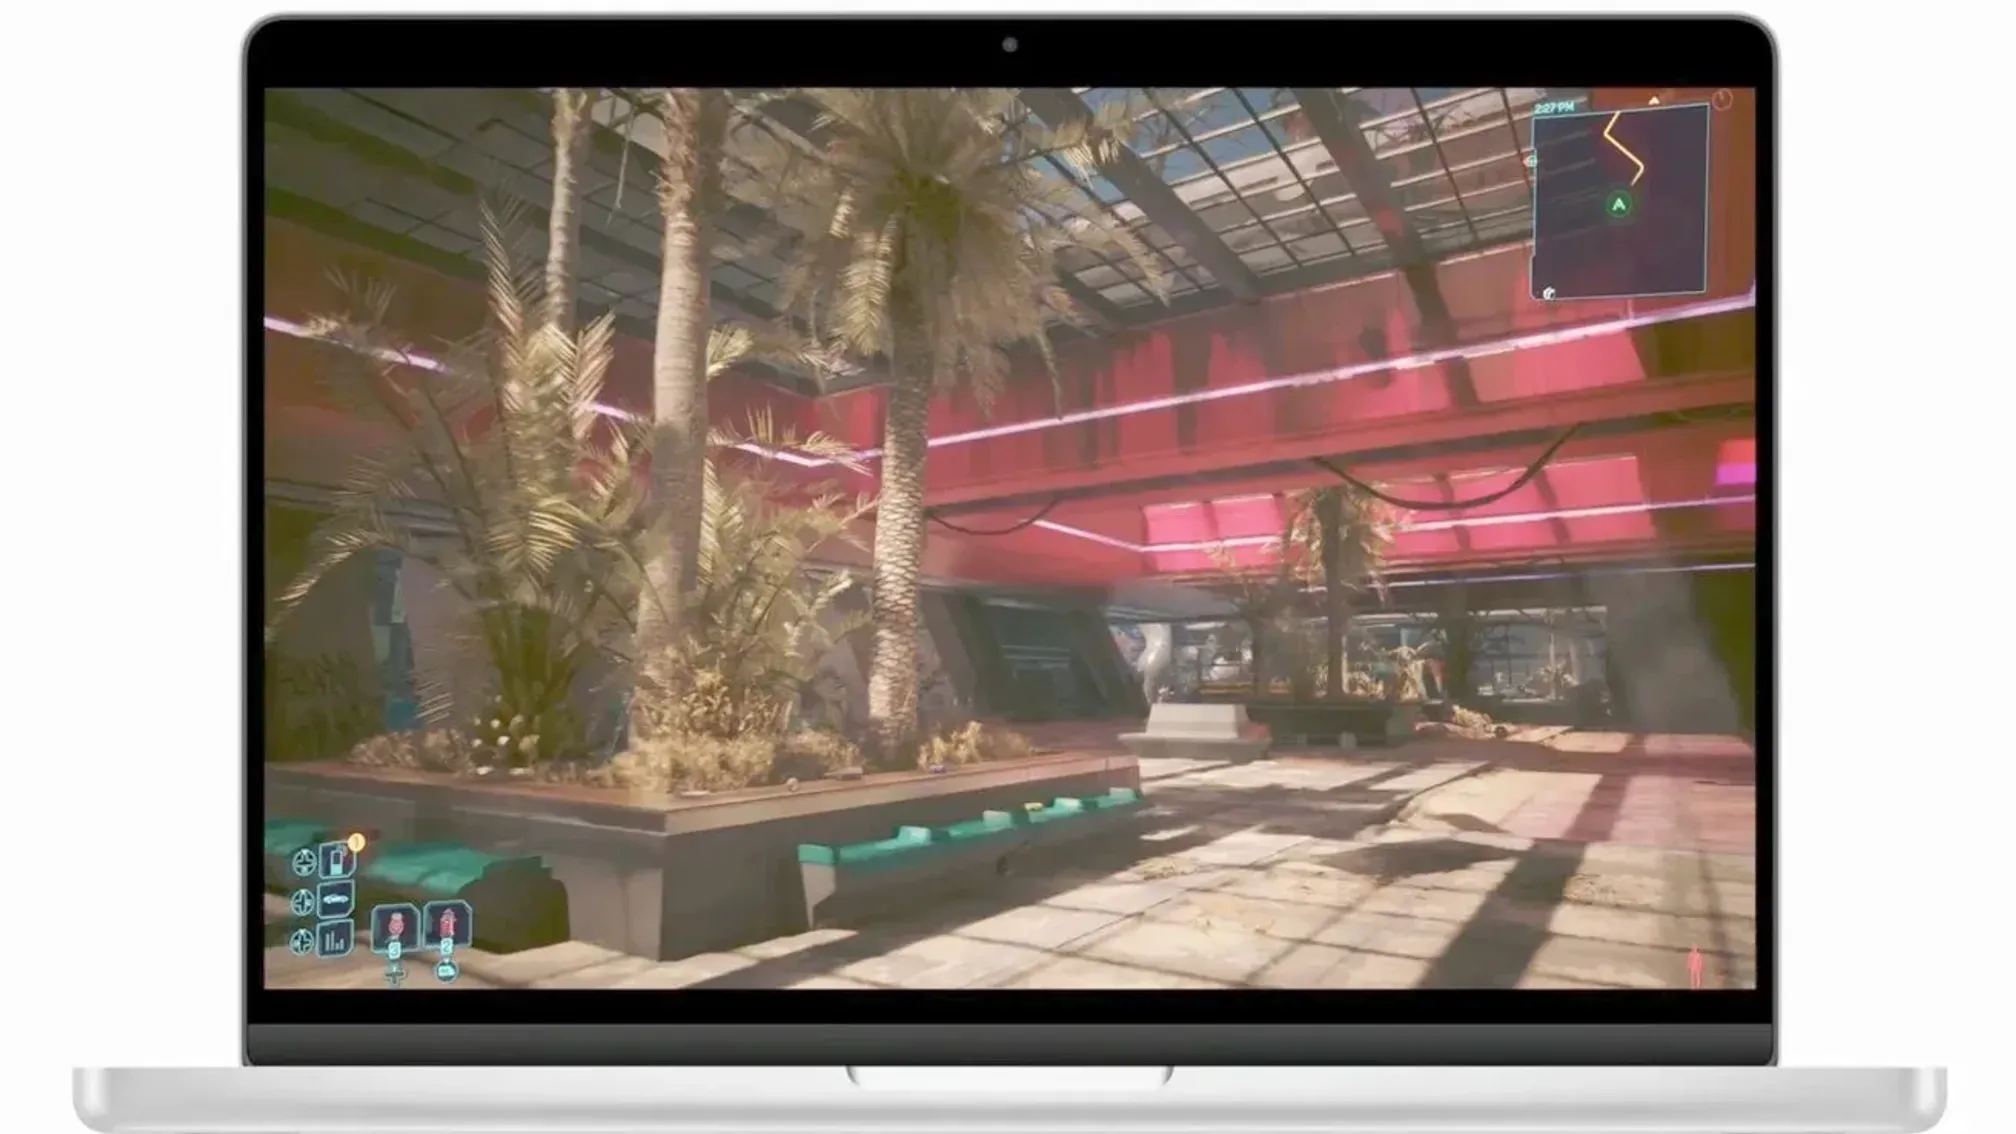
Task: Click the green player arrow on minimap
Action: [x=1618, y=205]
